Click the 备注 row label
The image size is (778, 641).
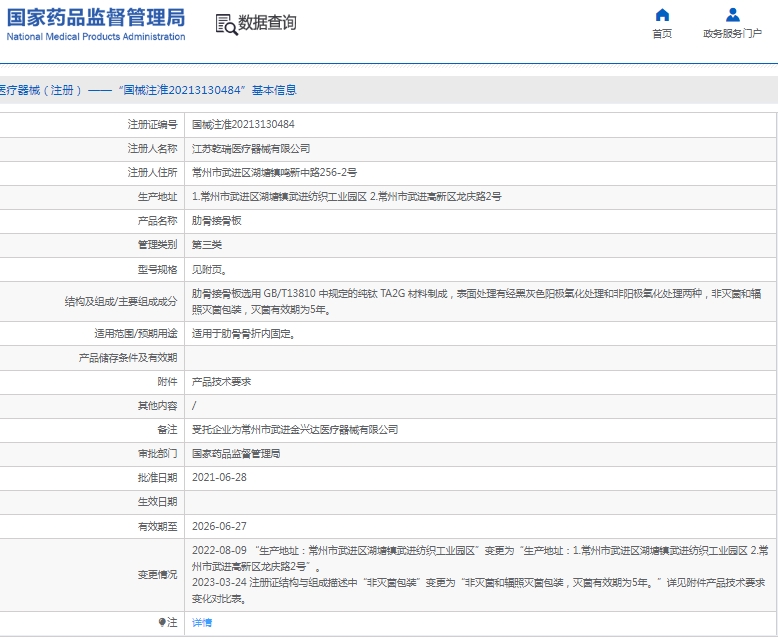point(167,430)
